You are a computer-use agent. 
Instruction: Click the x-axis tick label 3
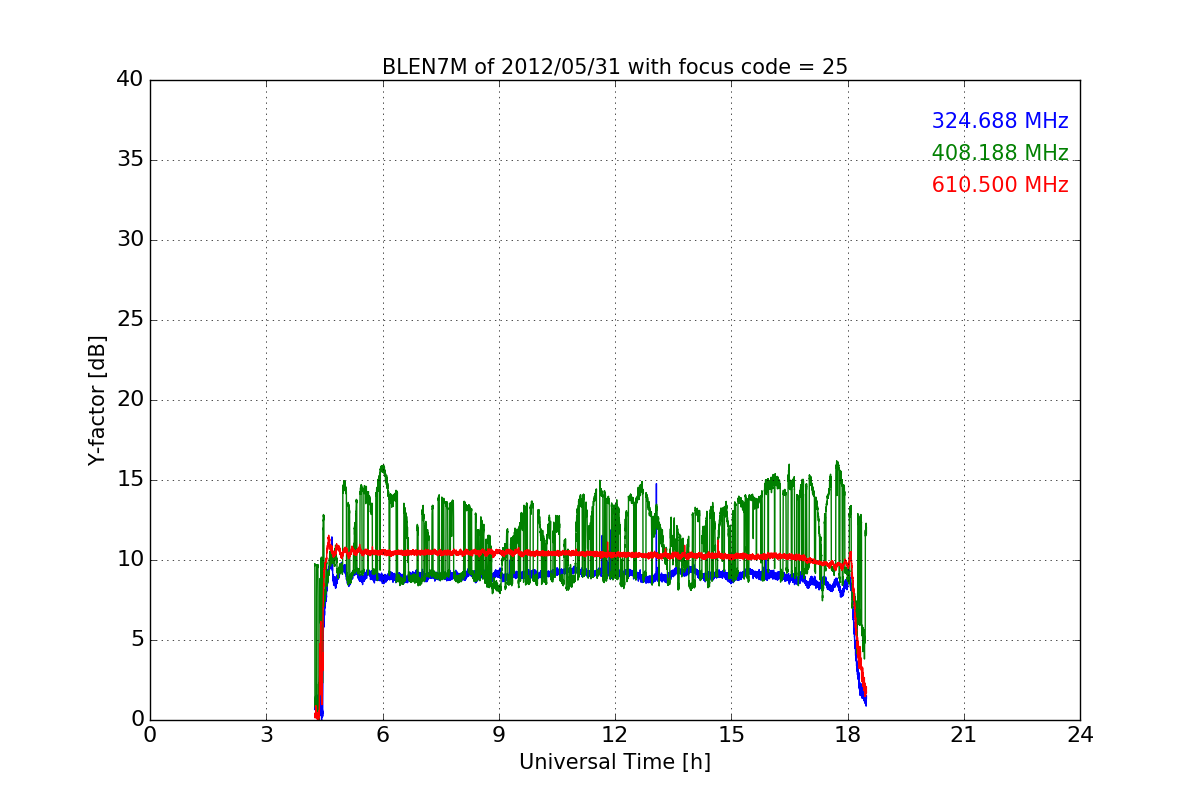click(x=266, y=735)
